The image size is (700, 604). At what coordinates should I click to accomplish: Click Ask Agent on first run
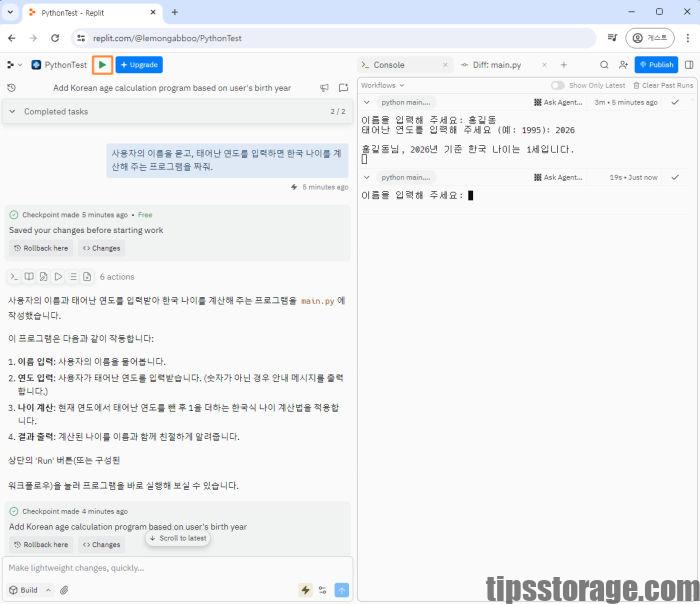point(558,102)
